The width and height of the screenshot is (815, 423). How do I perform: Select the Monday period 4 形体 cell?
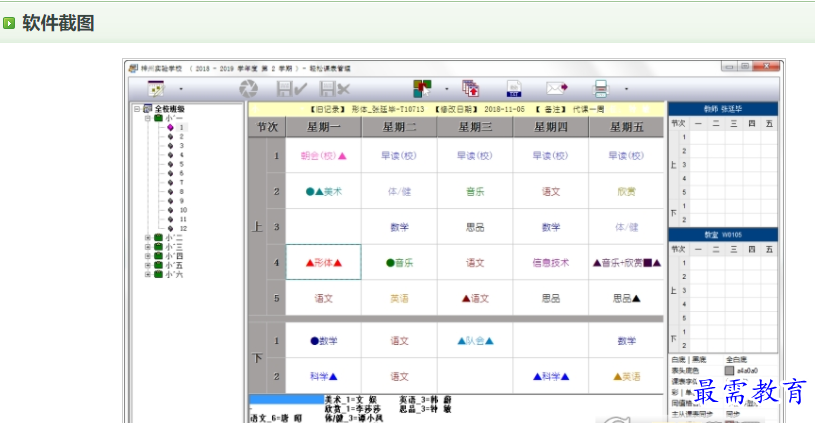coord(324,263)
